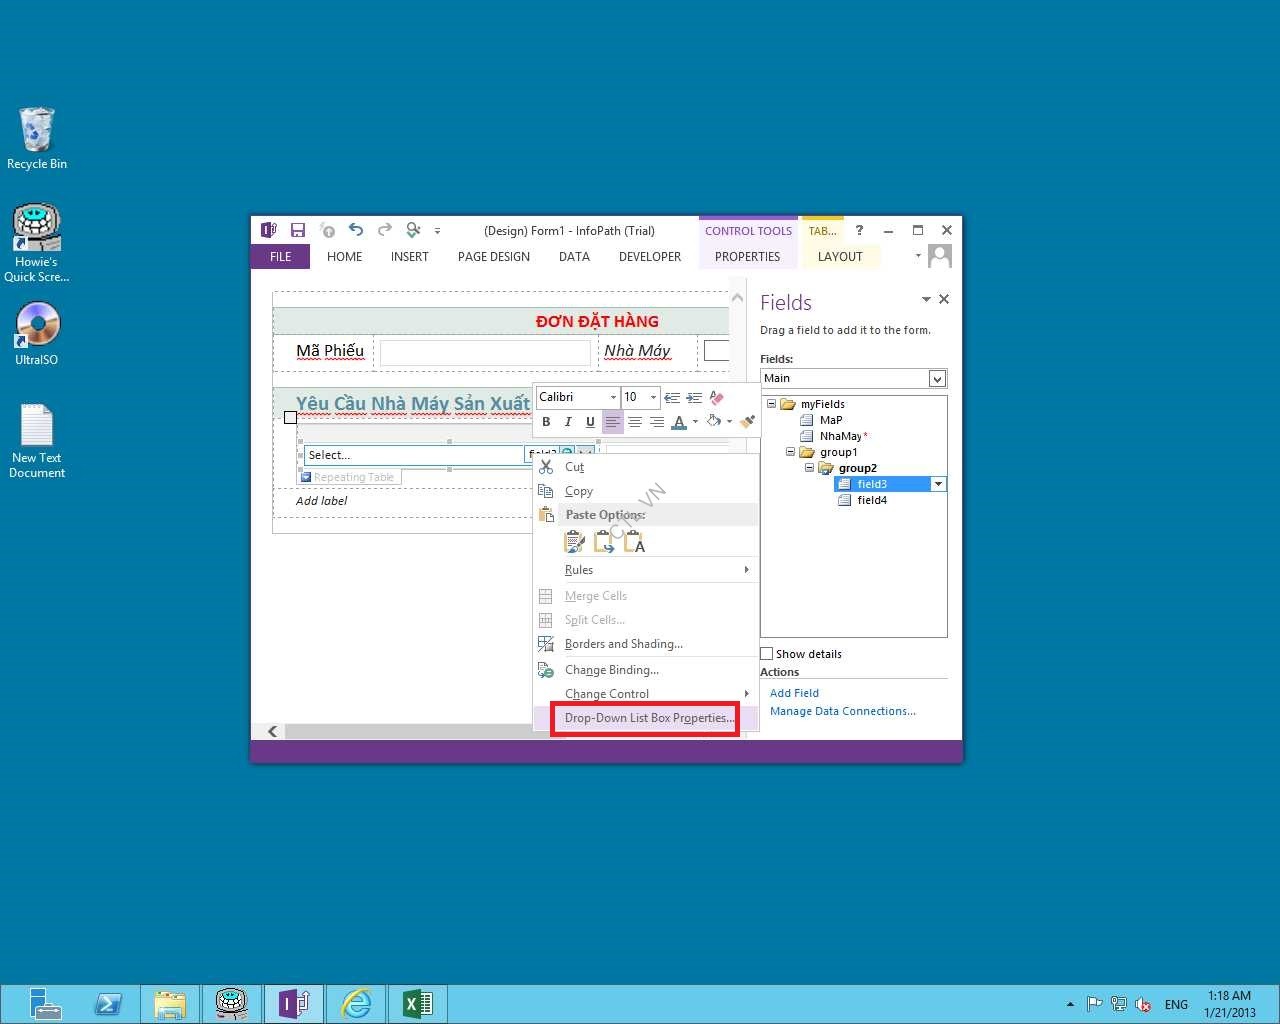Screen dimensions: 1280x1024
Task: Click the Add Field link
Action: coord(794,693)
